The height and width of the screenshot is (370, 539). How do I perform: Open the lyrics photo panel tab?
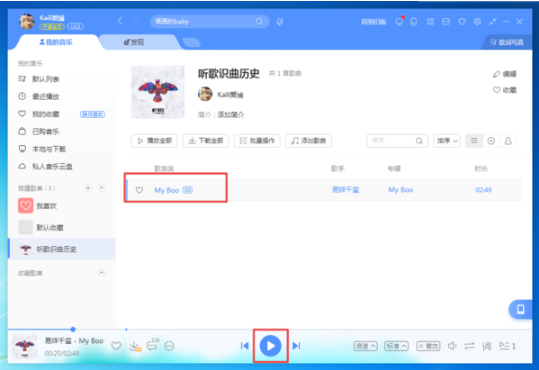[507, 42]
